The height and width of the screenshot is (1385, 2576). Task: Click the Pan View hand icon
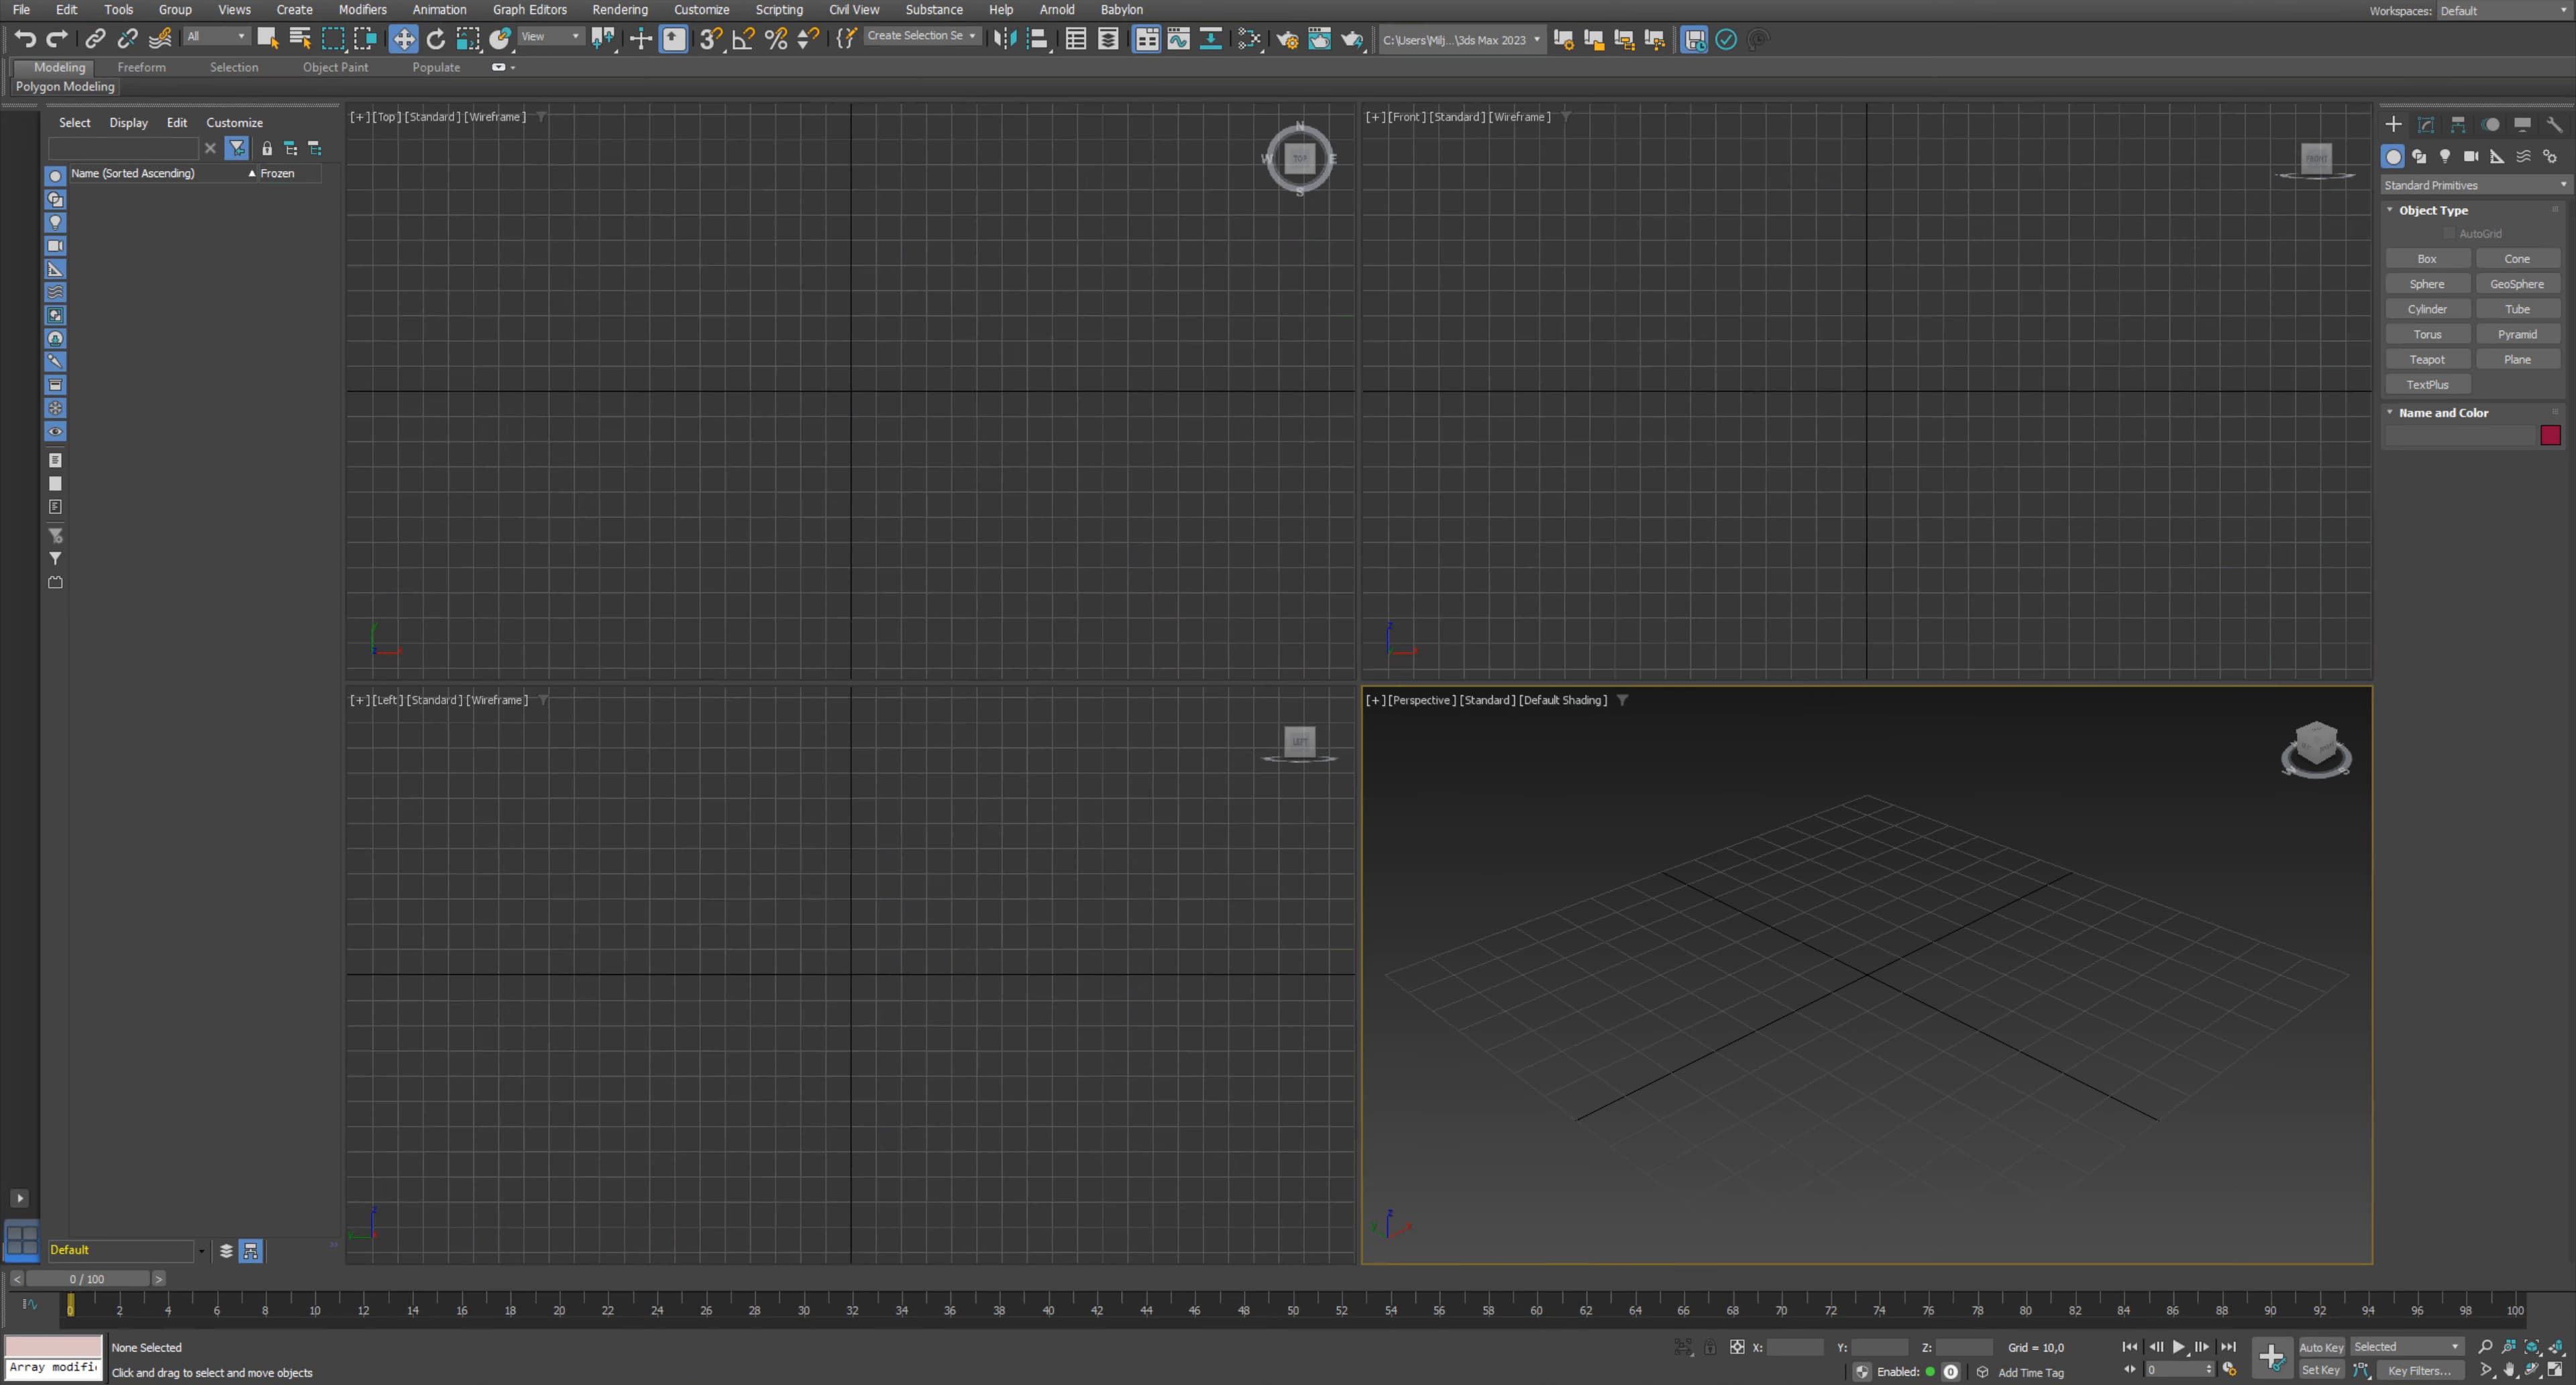tap(2509, 1370)
